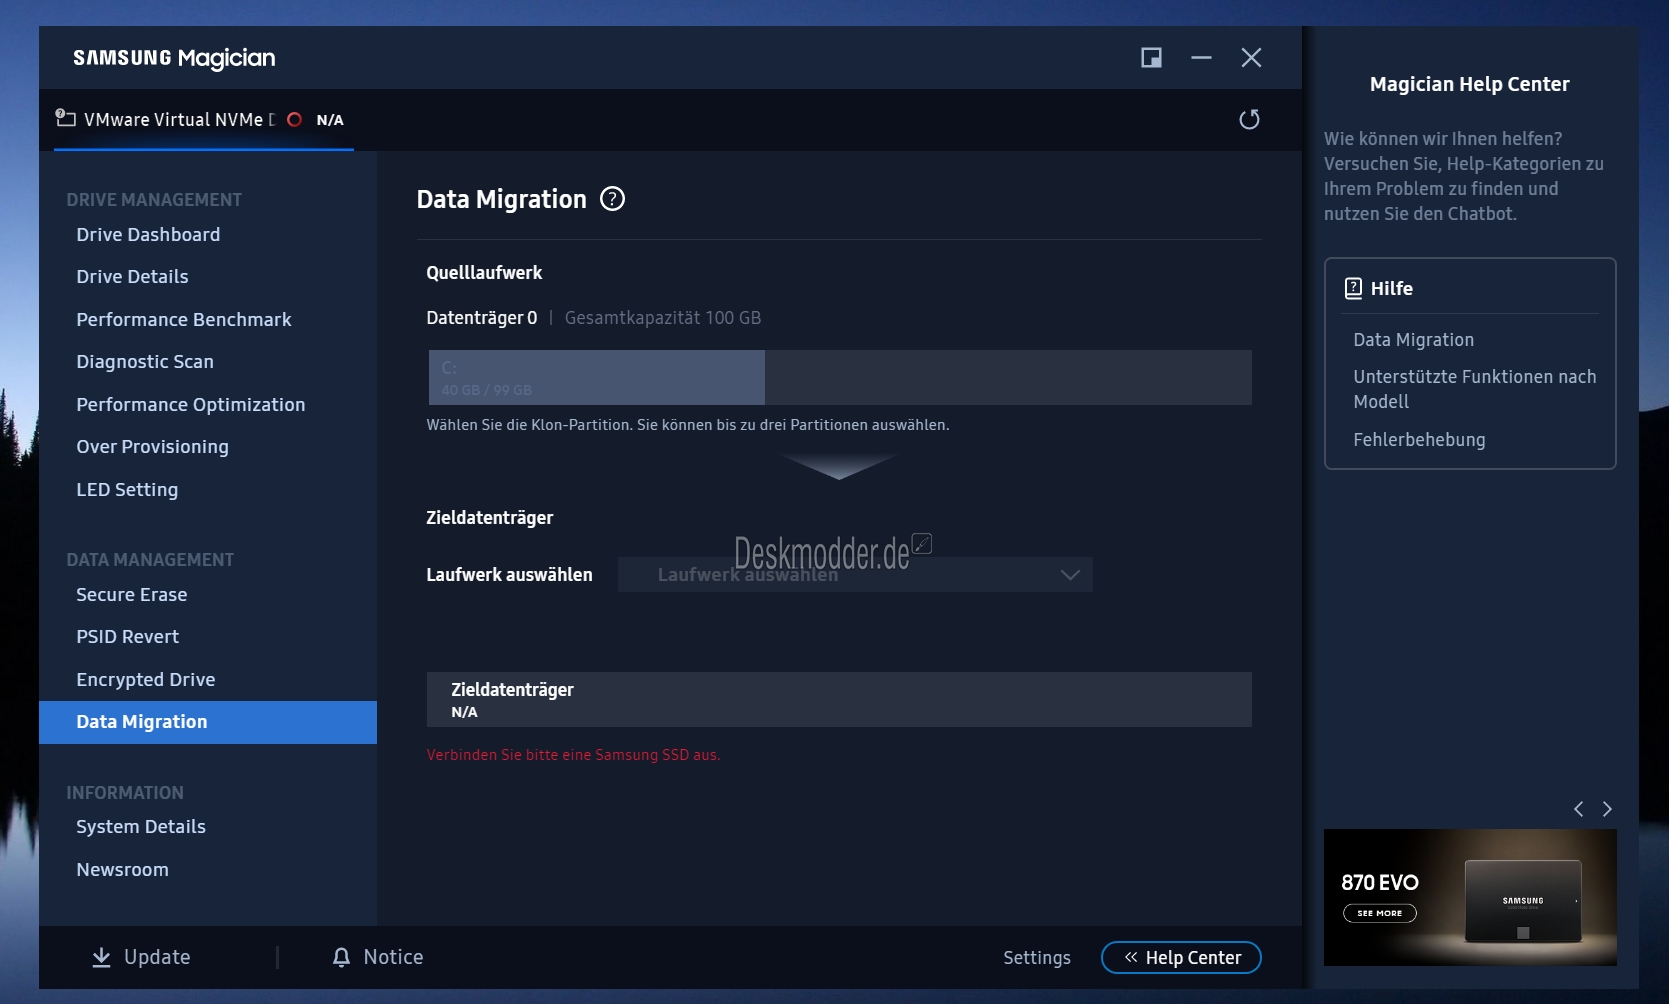Open the LED Setting page
Image resolution: width=1669 pixels, height=1004 pixels.
click(127, 489)
